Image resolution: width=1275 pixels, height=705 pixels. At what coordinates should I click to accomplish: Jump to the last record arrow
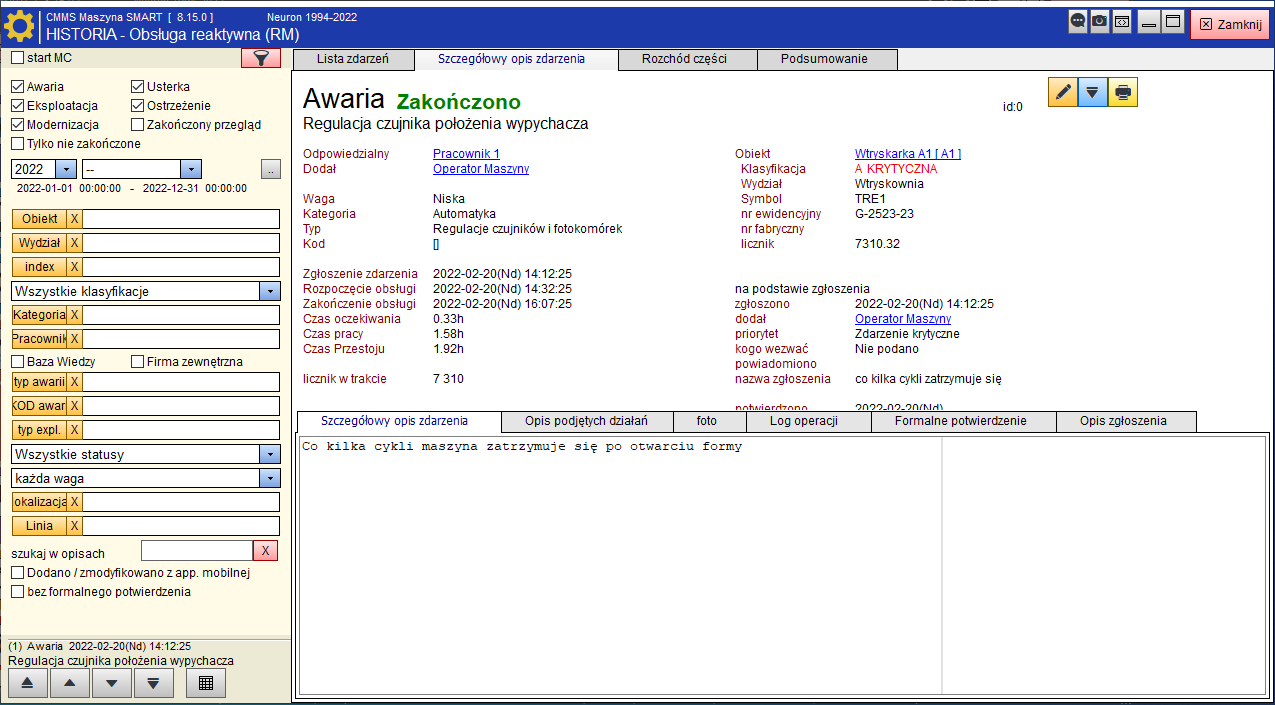tap(154, 683)
